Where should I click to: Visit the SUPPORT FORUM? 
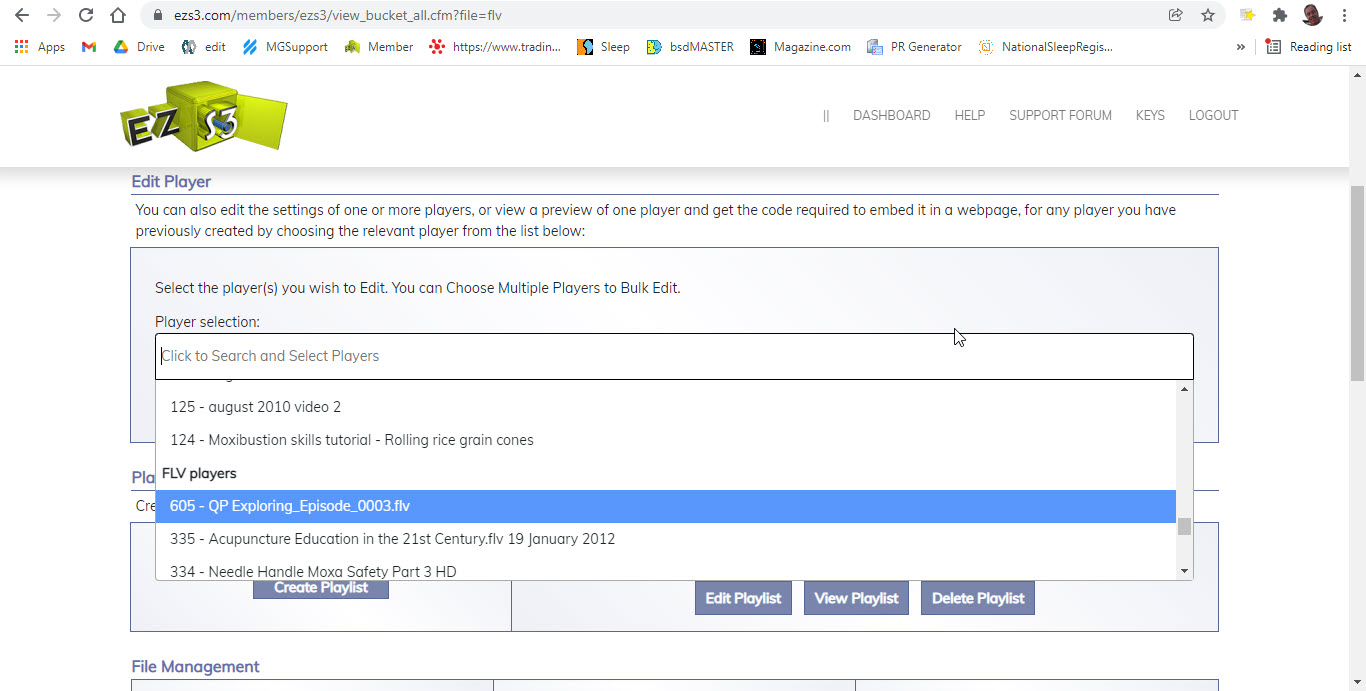pos(1060,115)
